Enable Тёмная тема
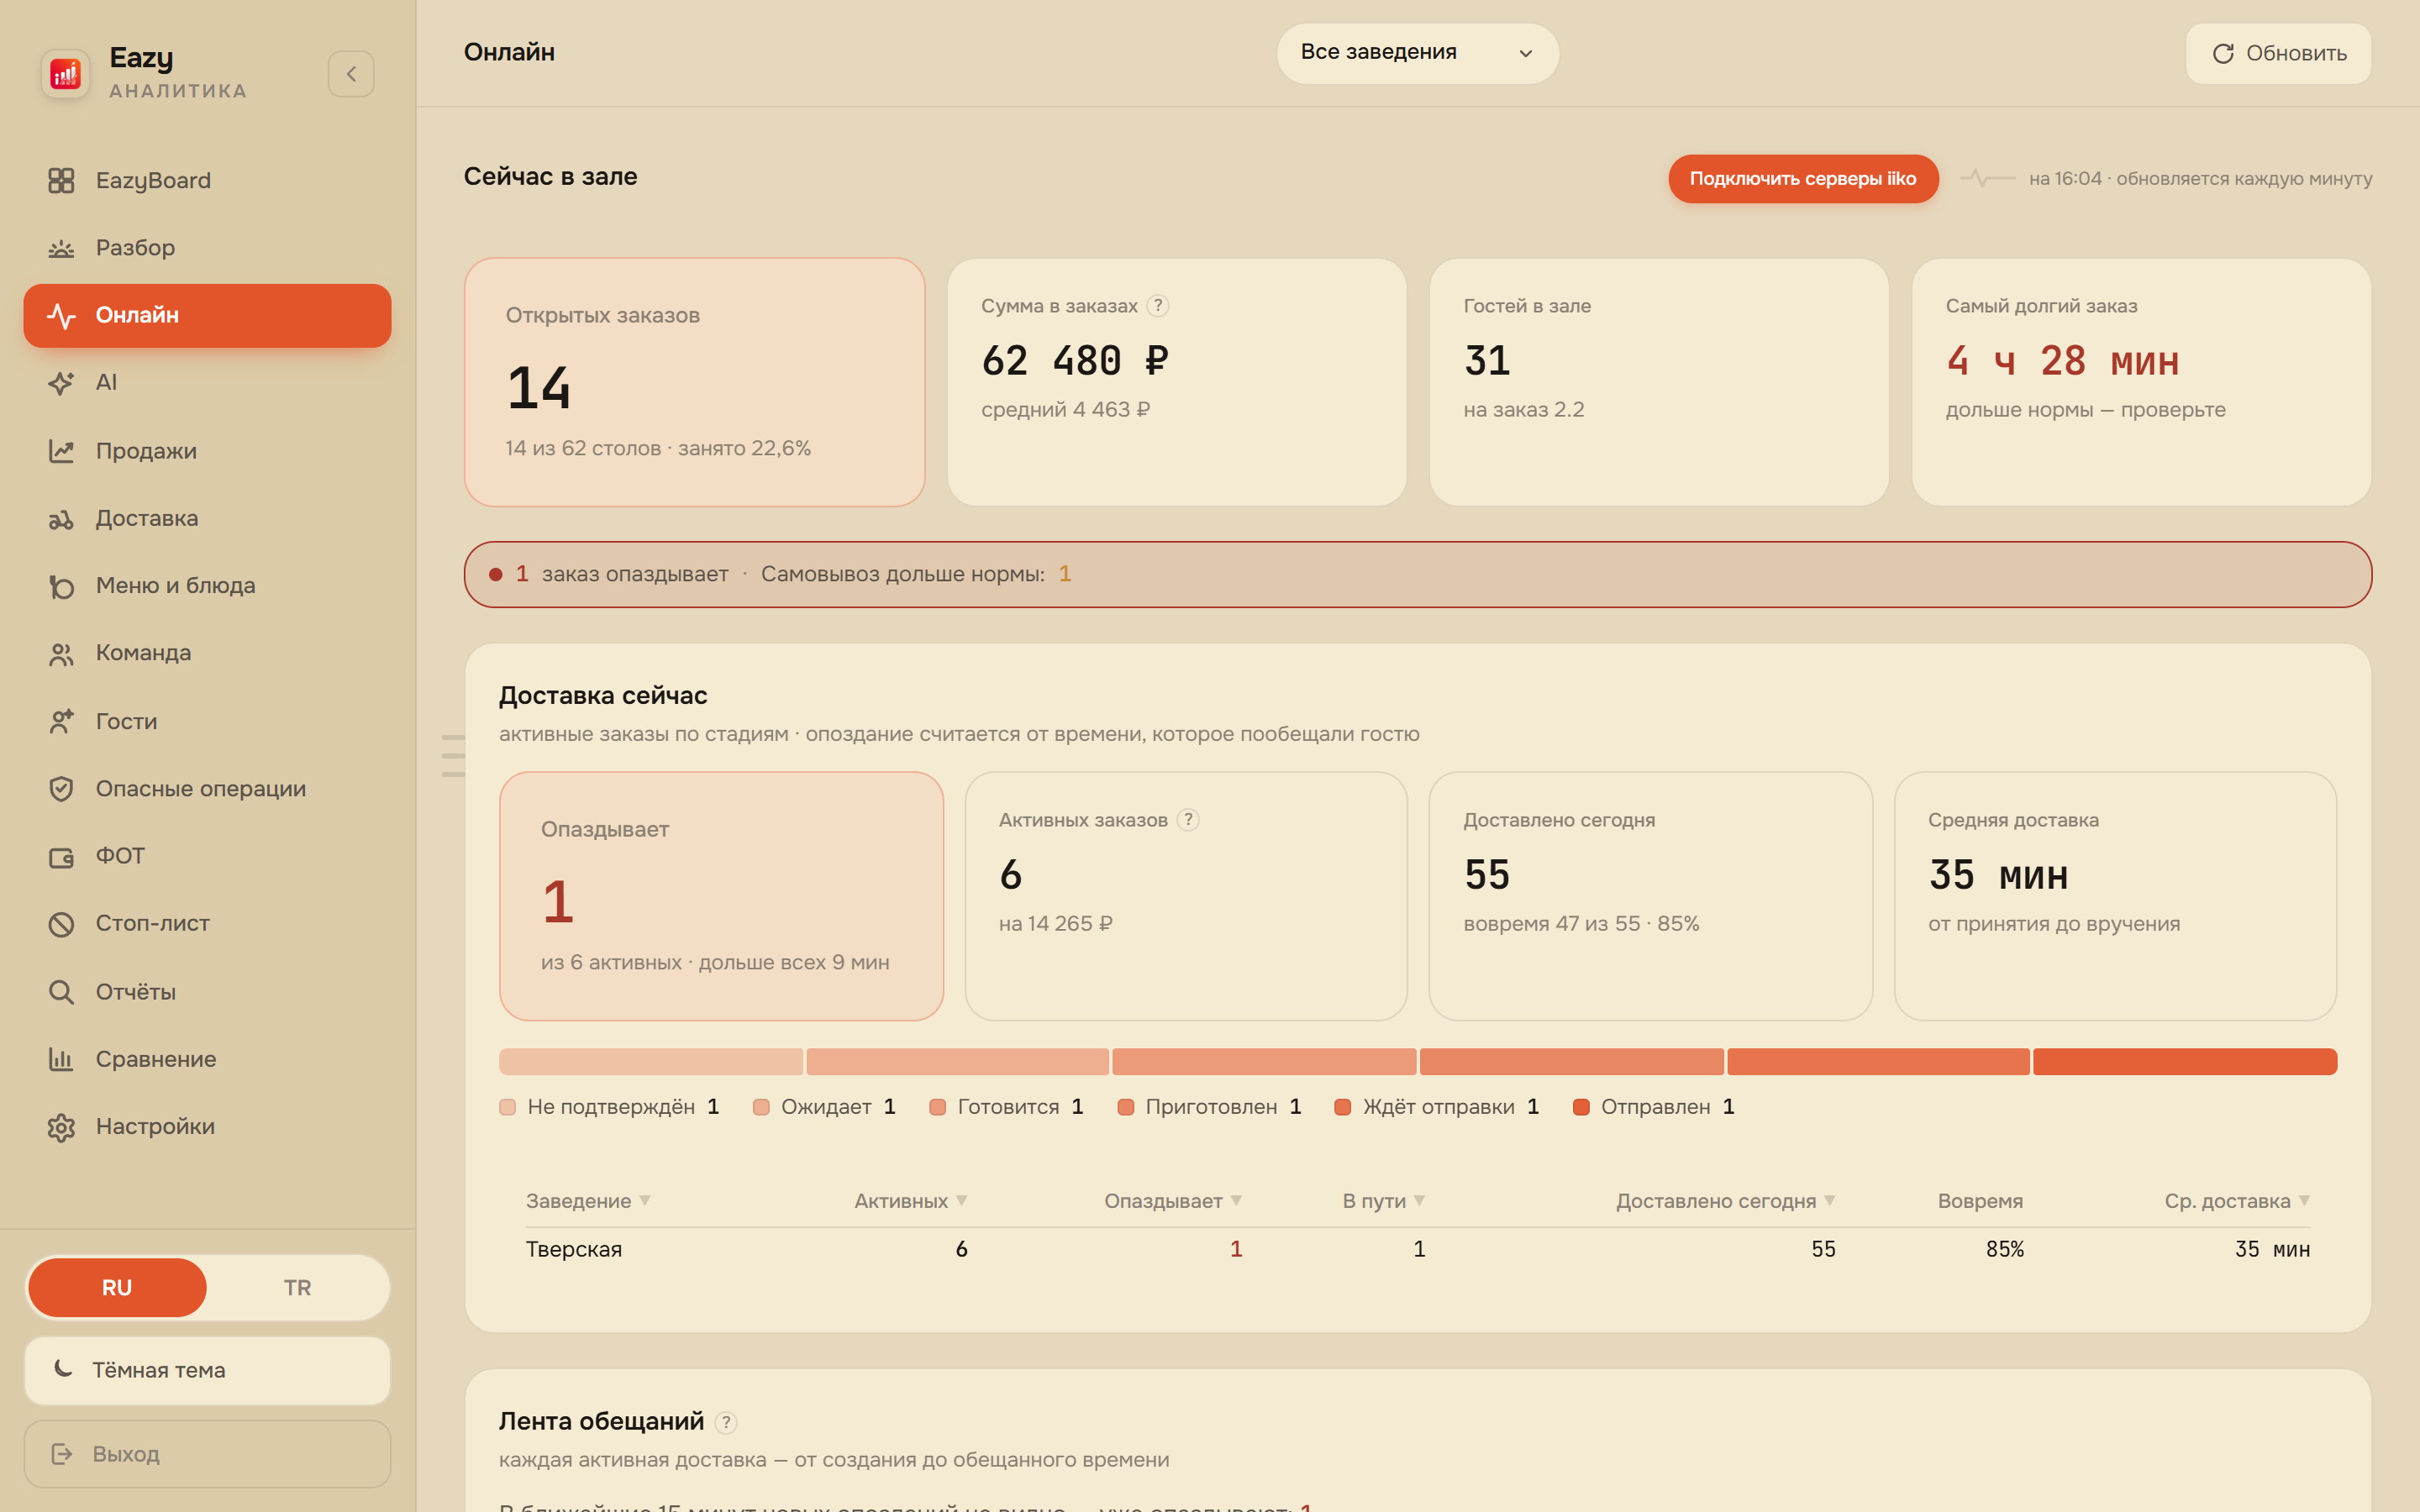 pyautogui.click(x=207, y=1370)
